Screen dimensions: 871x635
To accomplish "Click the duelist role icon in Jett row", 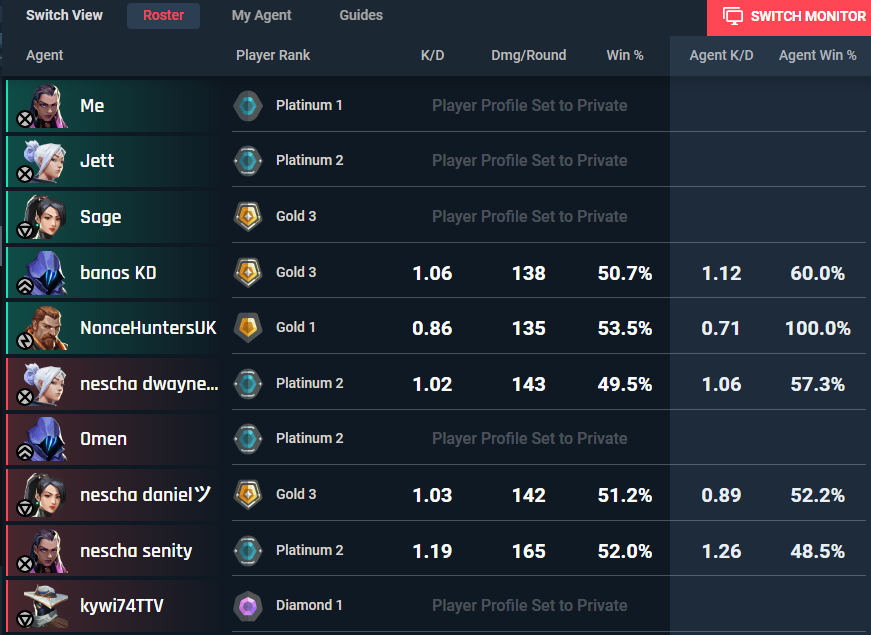I will (x=25, y=174).
